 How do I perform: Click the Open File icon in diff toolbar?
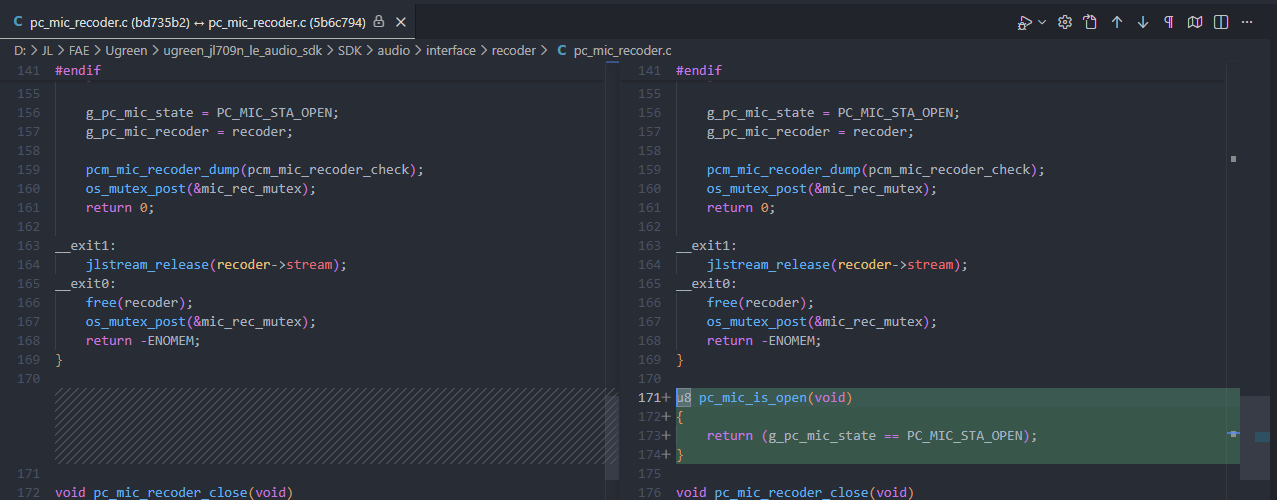pos(1091,22)
